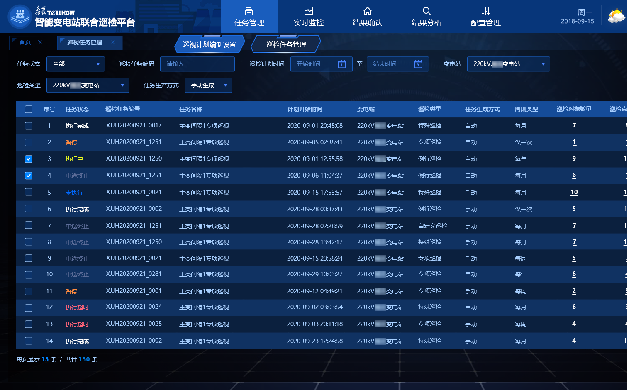Viewport: 627px width, 390px height.
Task: Click the platform logo emblem at top left
Action: pos(20,17)
